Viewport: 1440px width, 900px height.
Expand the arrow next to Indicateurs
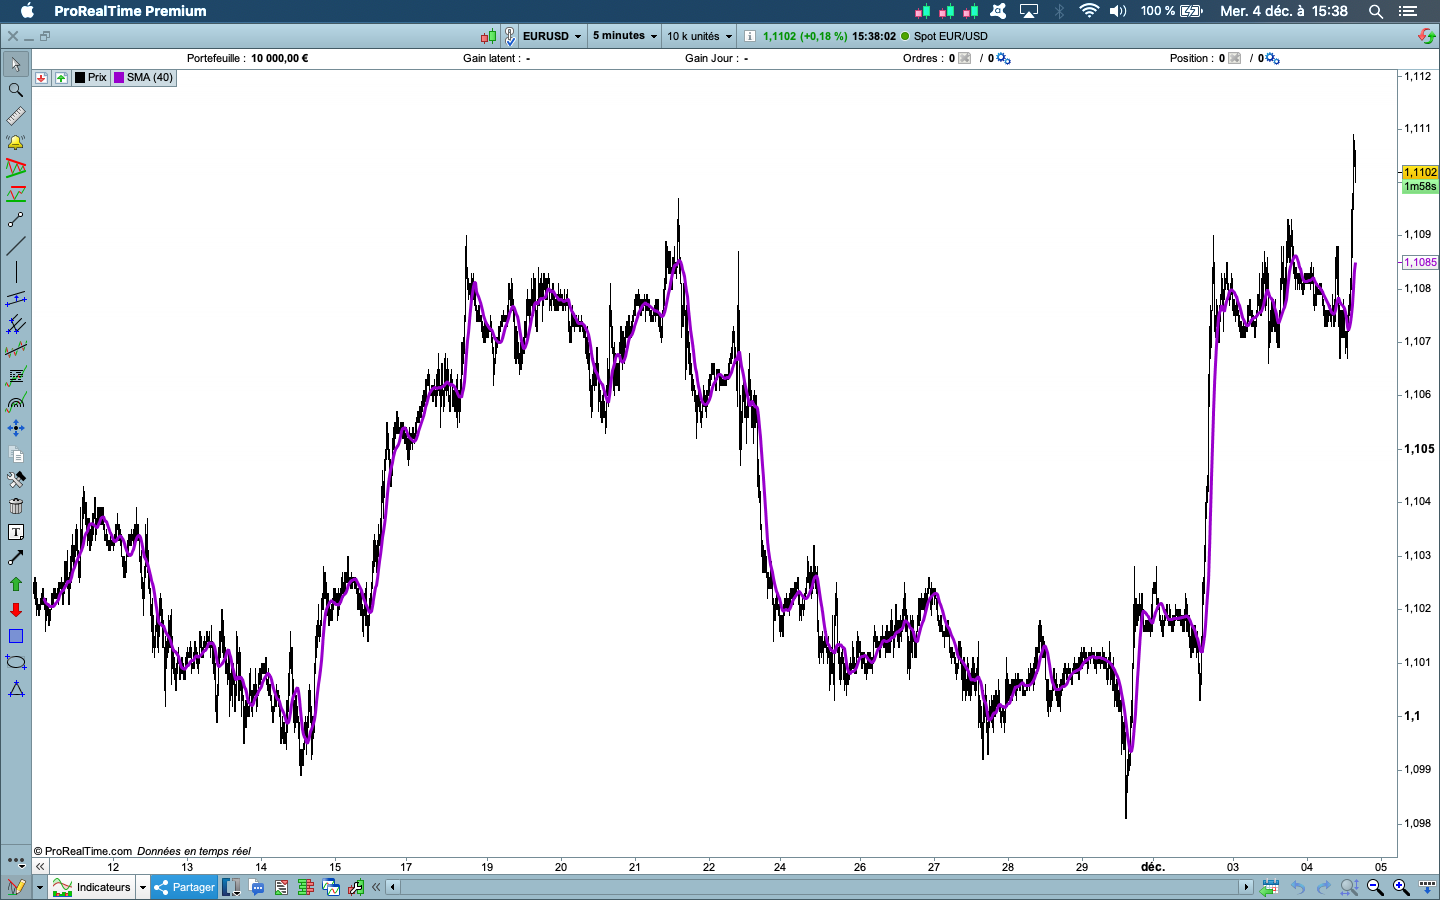[x=143, y=887]
